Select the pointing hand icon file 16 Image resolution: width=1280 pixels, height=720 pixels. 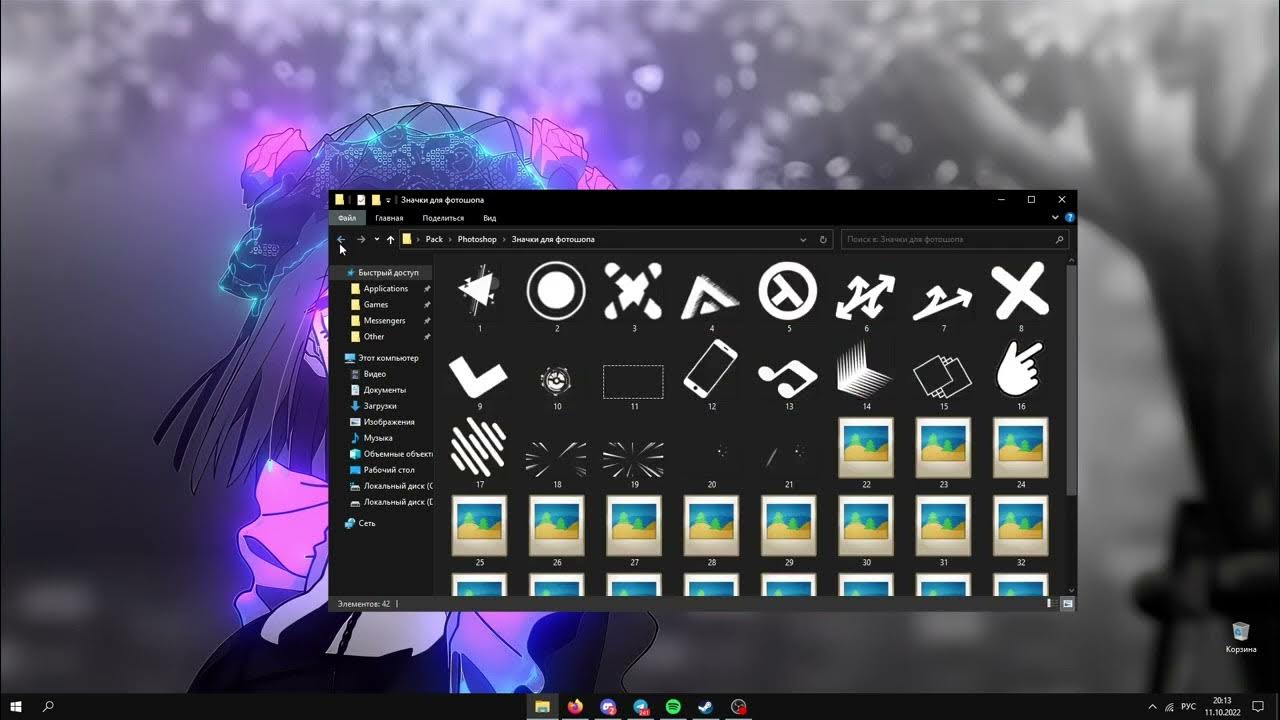pyautogui.click(x=1021, y=369)
